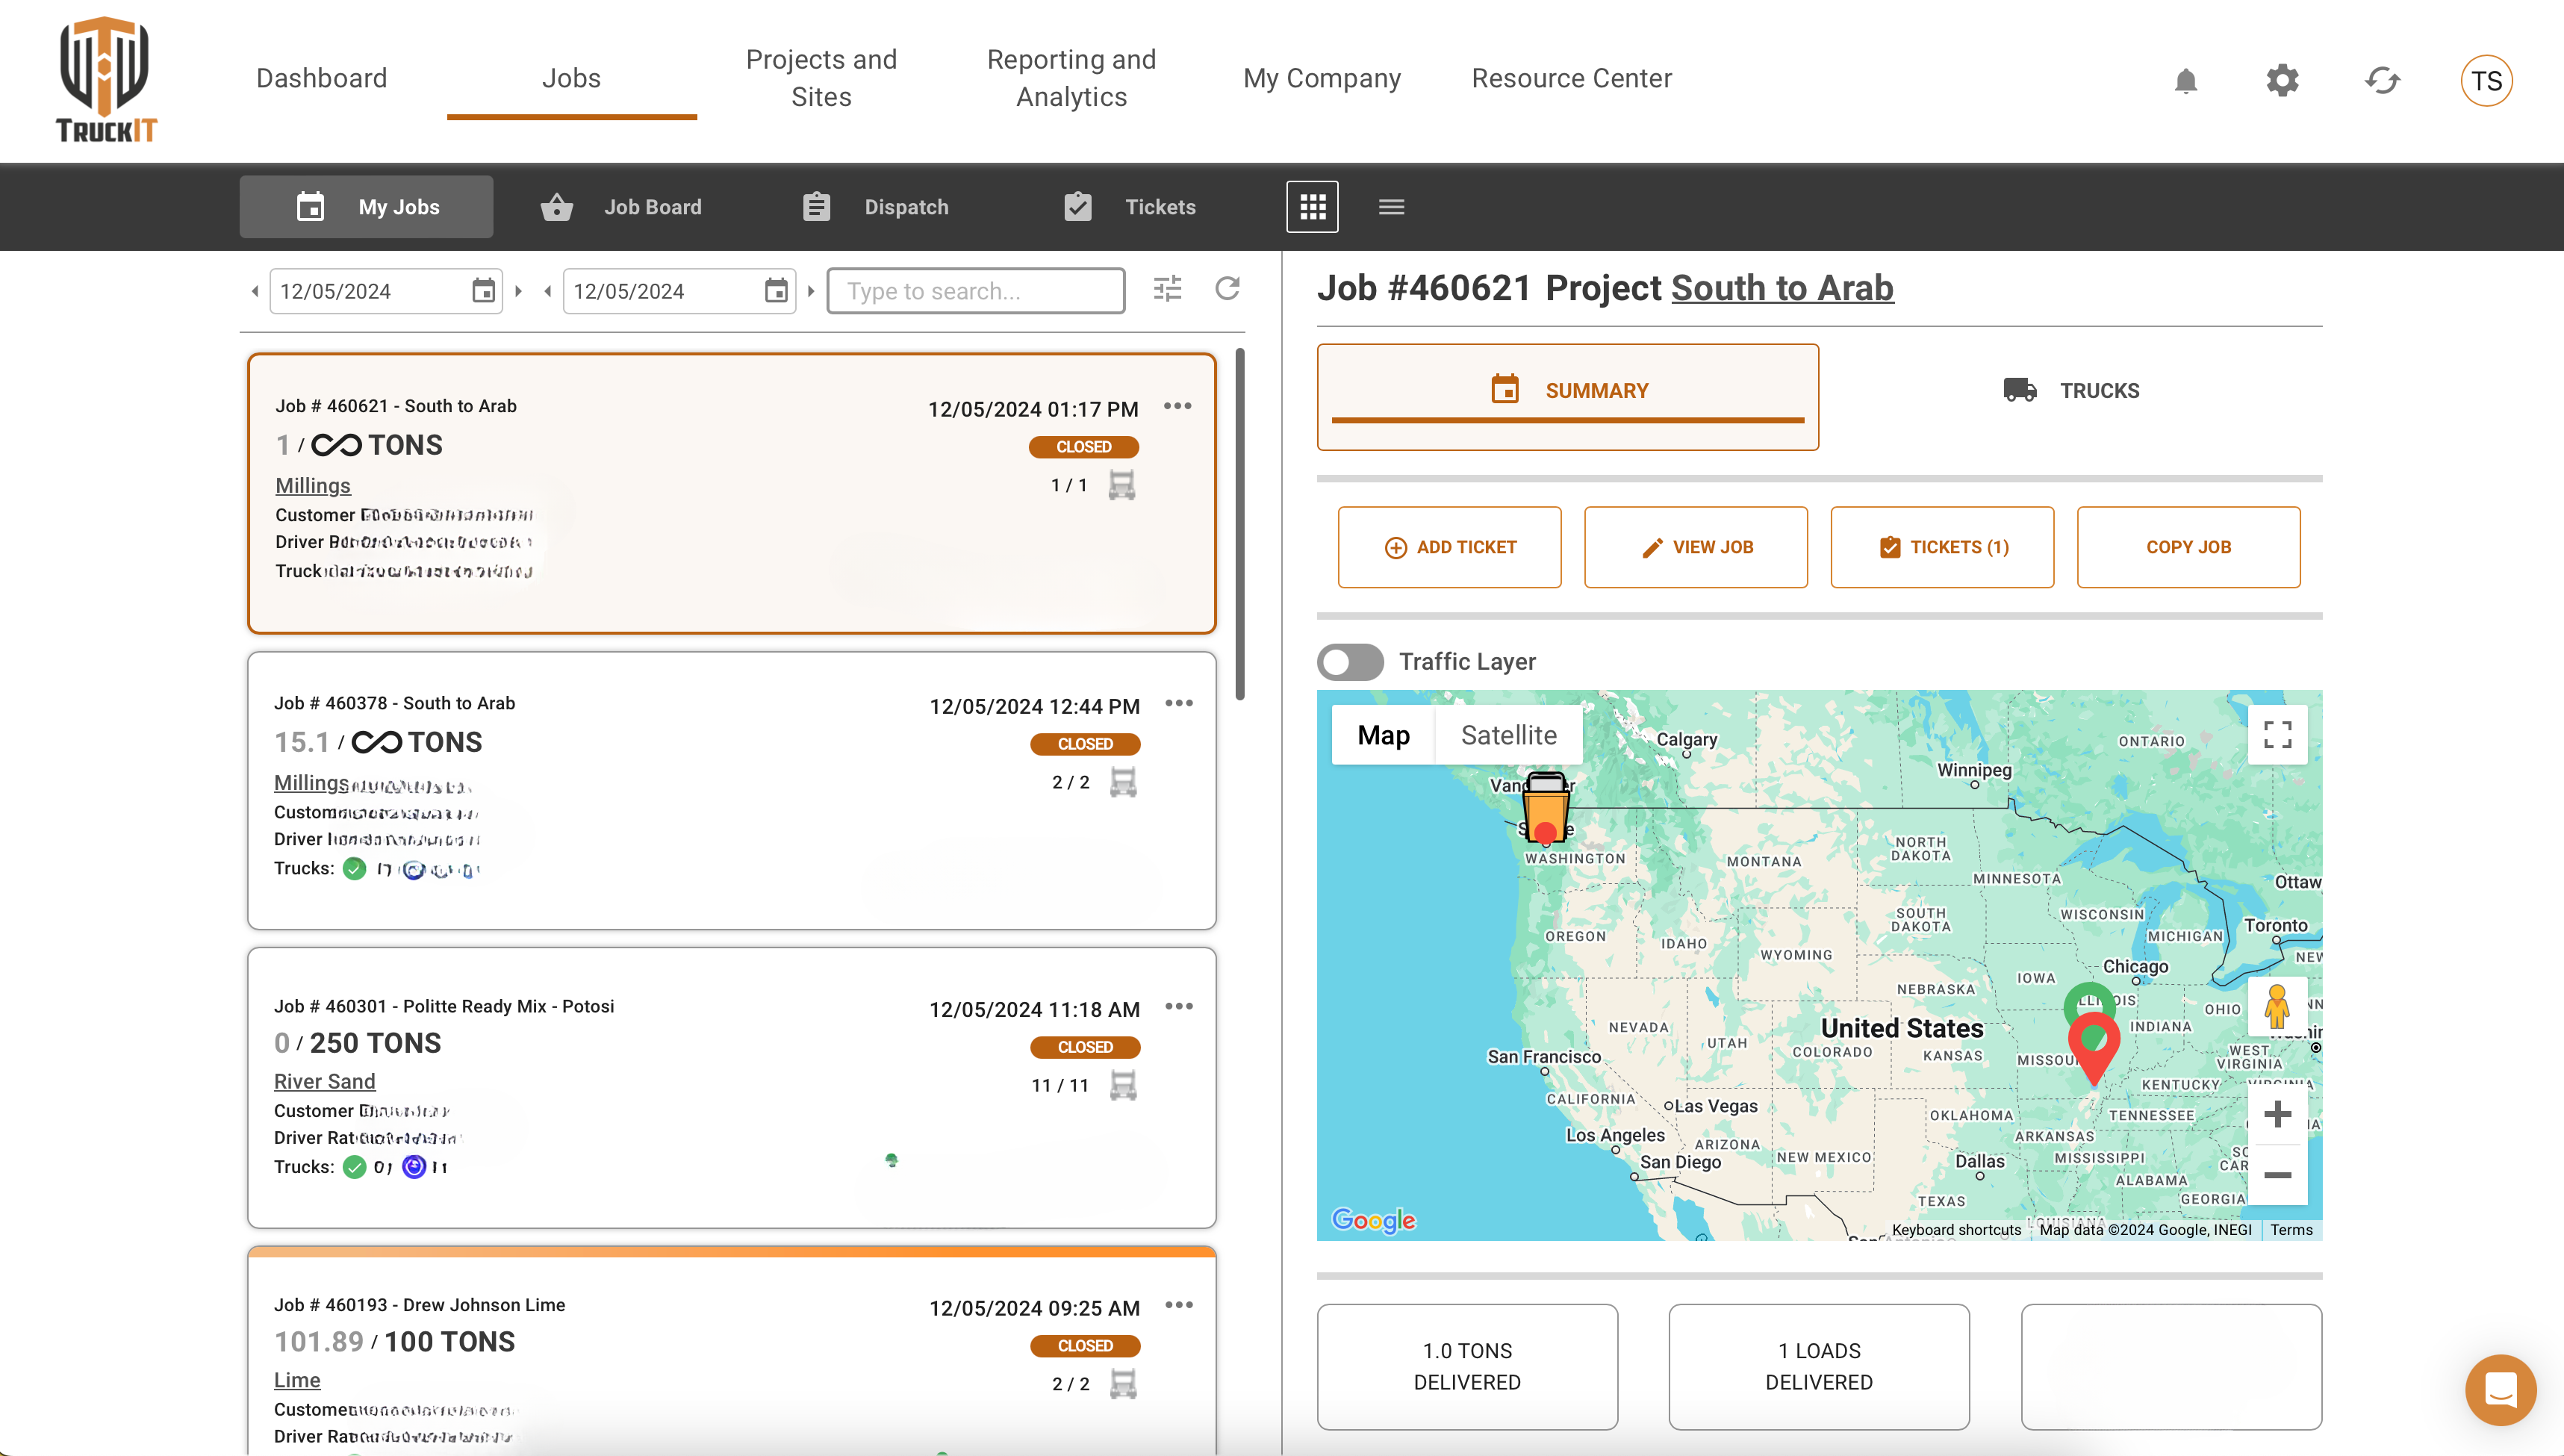
Task: Switch map to Satellite view
Action: [1508, 735]
